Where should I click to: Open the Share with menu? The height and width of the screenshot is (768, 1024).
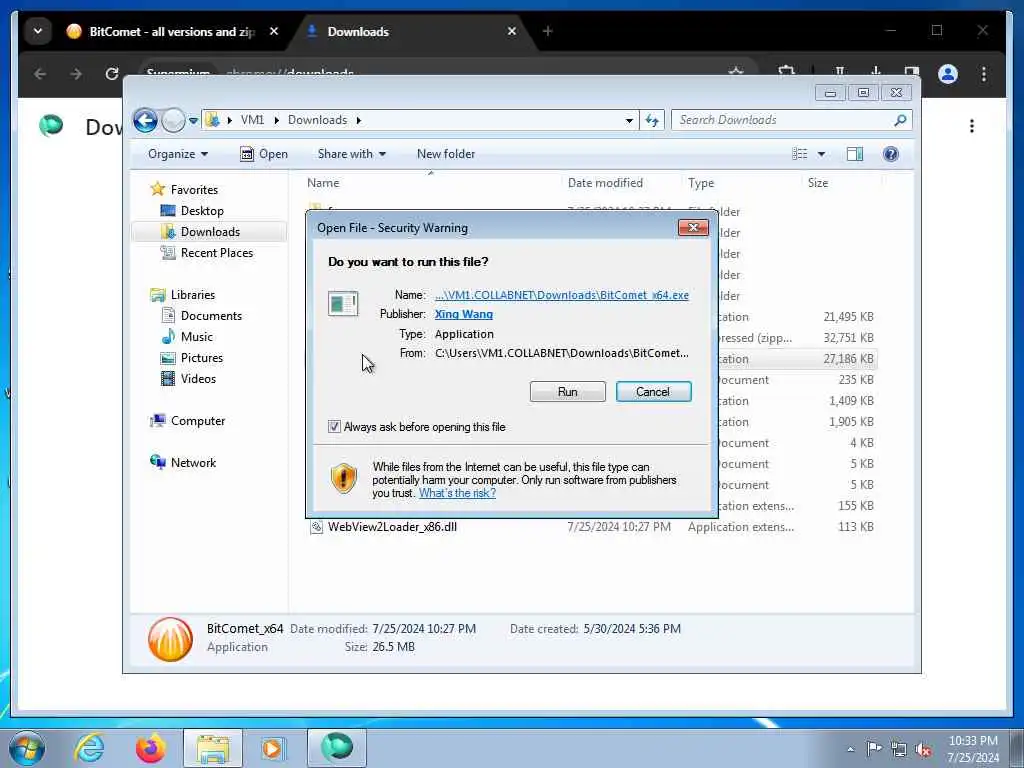[351, 154]
